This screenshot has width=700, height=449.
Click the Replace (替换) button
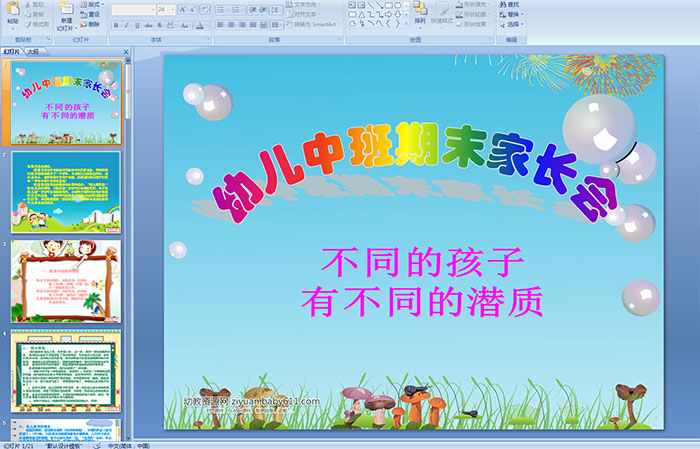(x=512, y=14)
